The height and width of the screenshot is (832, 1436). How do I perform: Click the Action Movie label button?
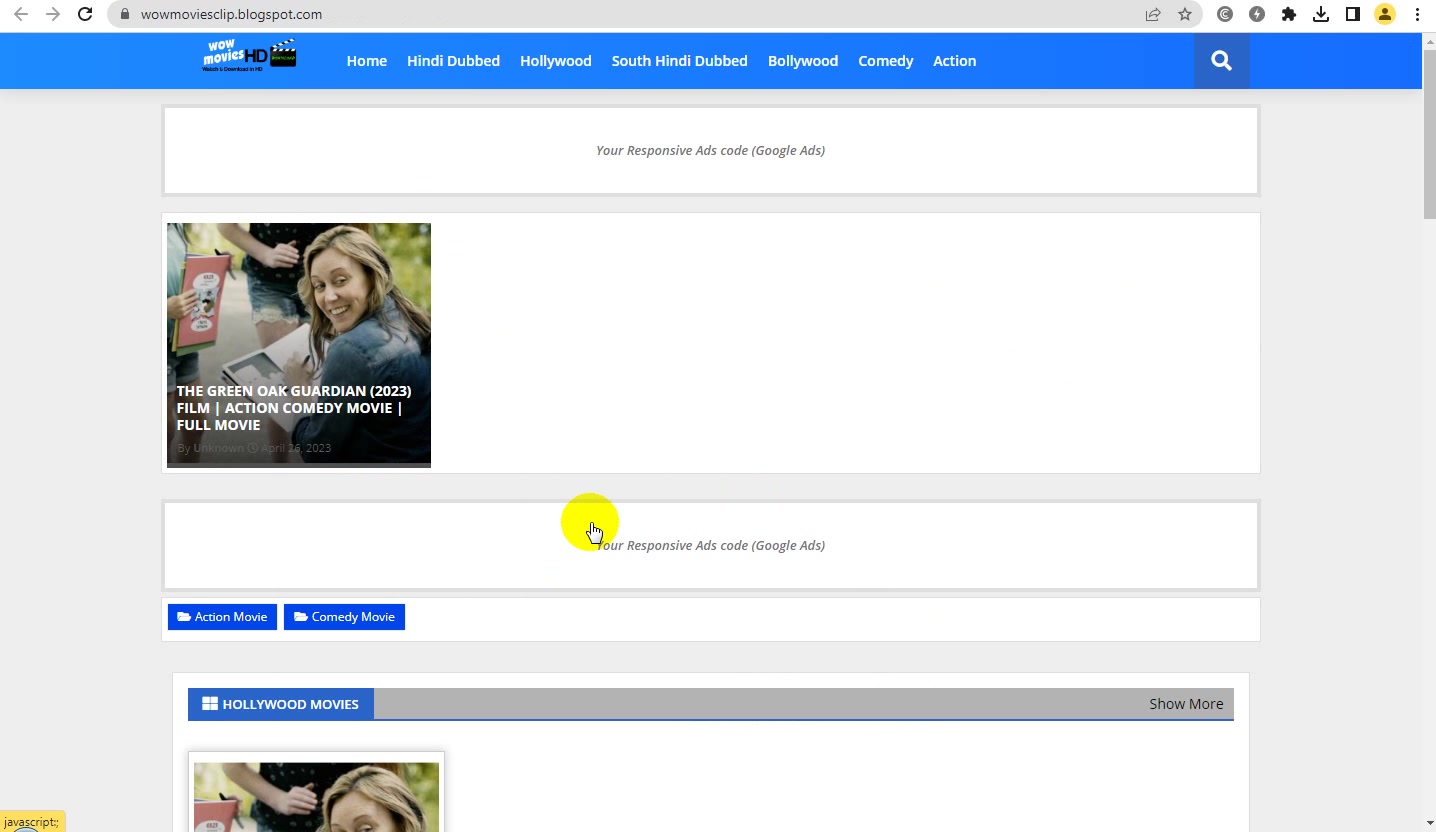click(222, 617)
